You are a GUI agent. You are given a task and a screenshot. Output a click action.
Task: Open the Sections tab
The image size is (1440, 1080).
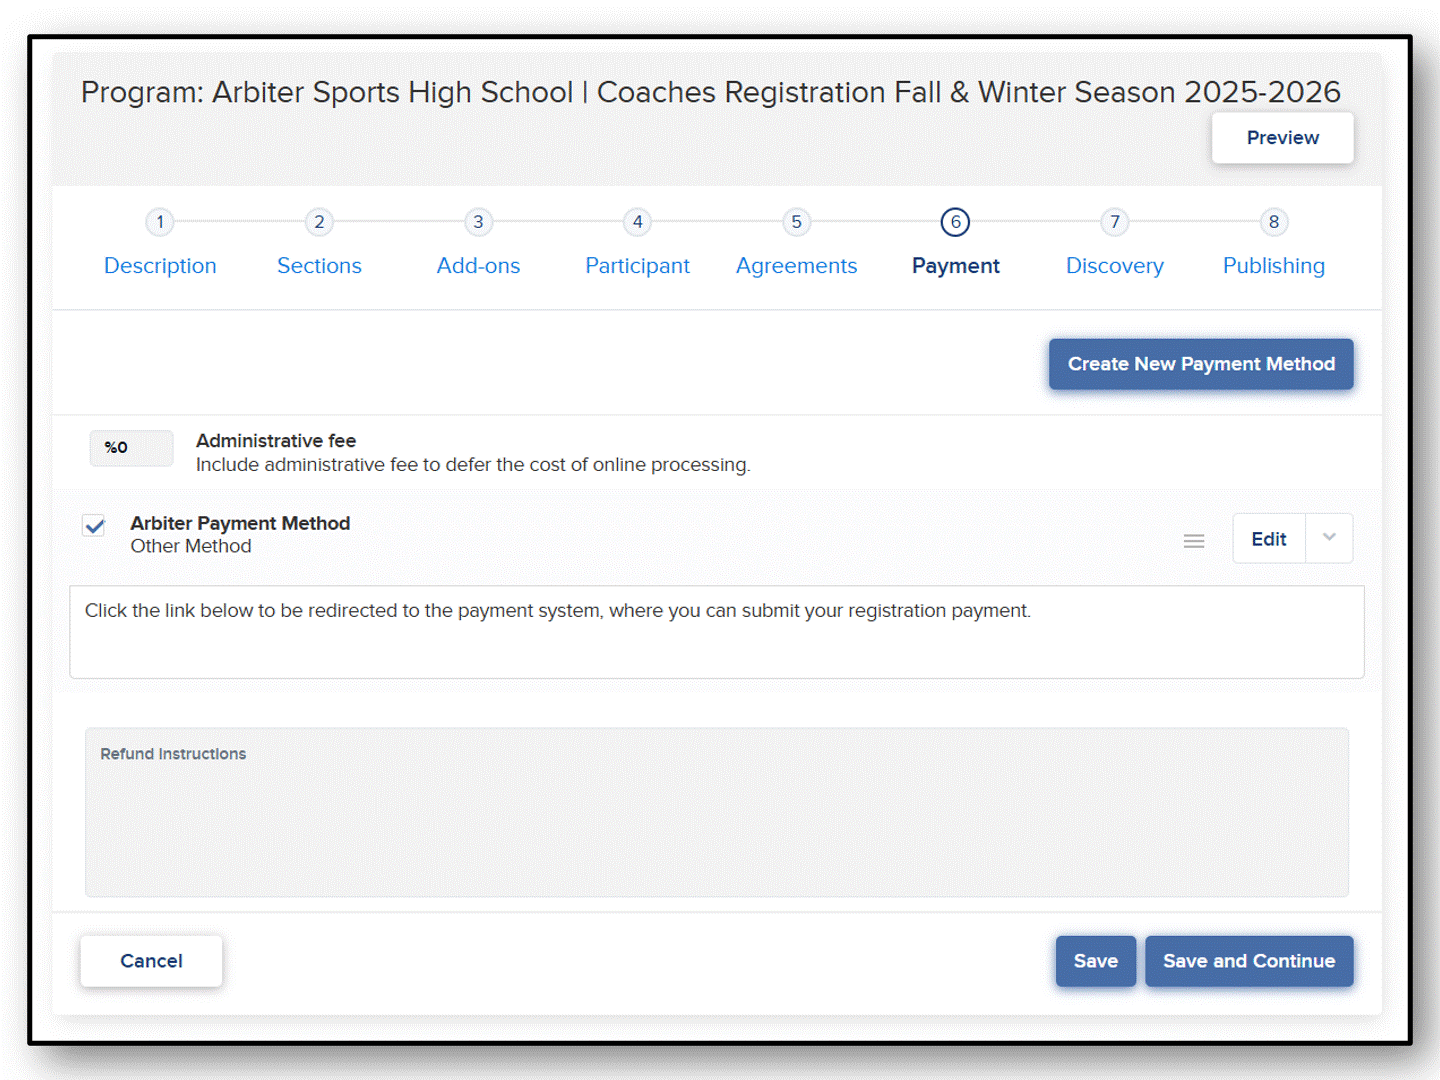point(319,266)
